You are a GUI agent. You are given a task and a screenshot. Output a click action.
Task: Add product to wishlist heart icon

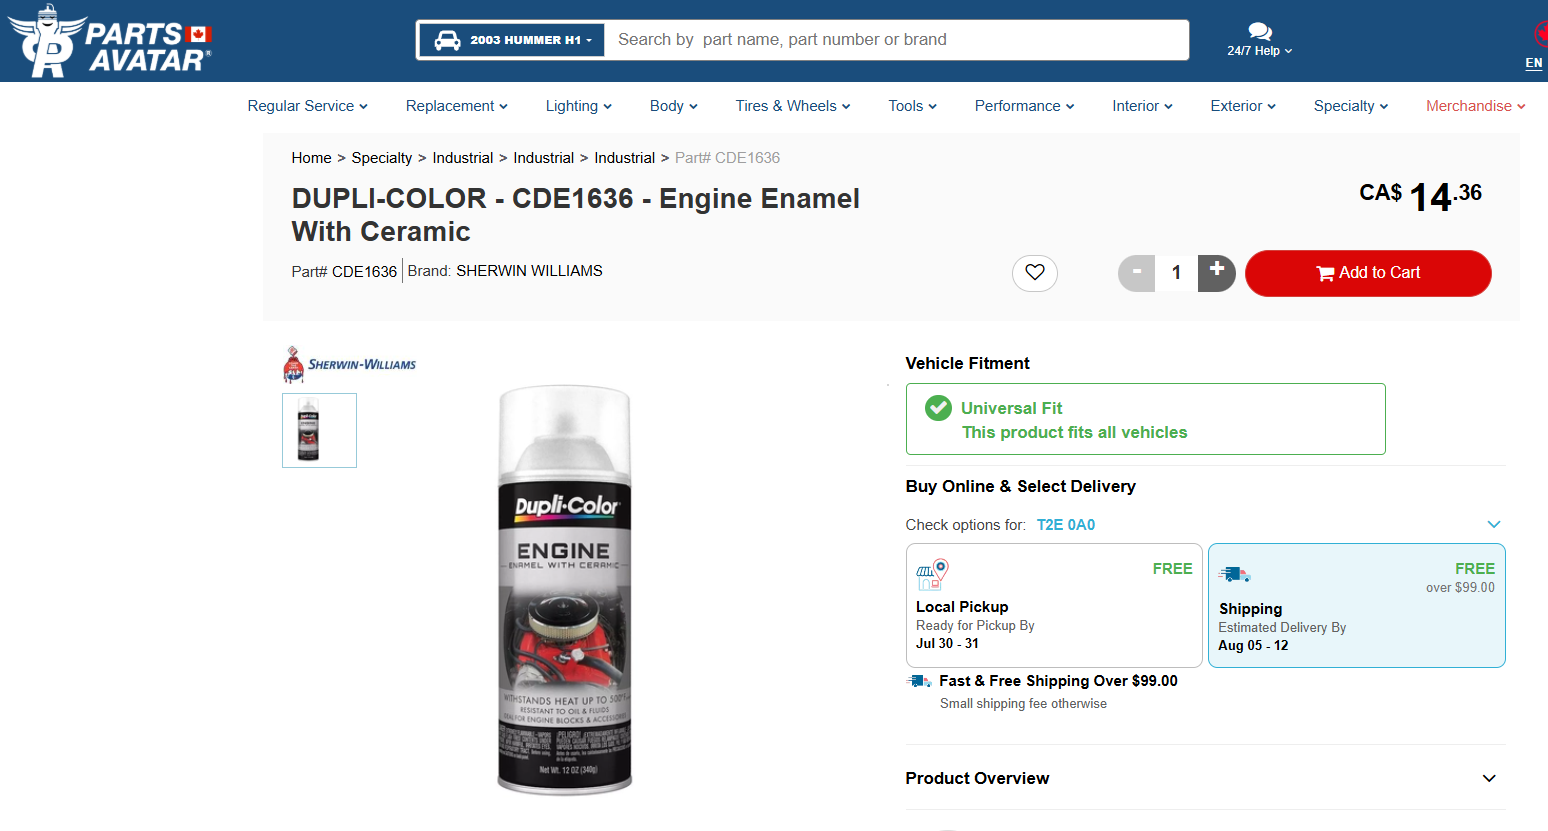(1035, 272)
